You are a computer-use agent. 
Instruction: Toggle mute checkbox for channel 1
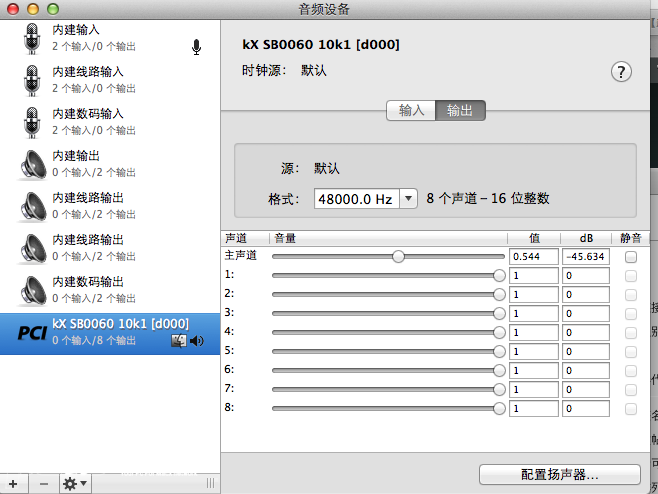[631, 276]
